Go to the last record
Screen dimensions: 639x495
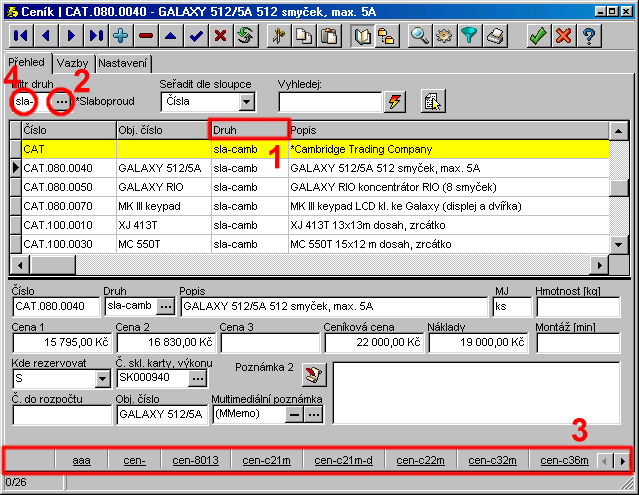96,35
